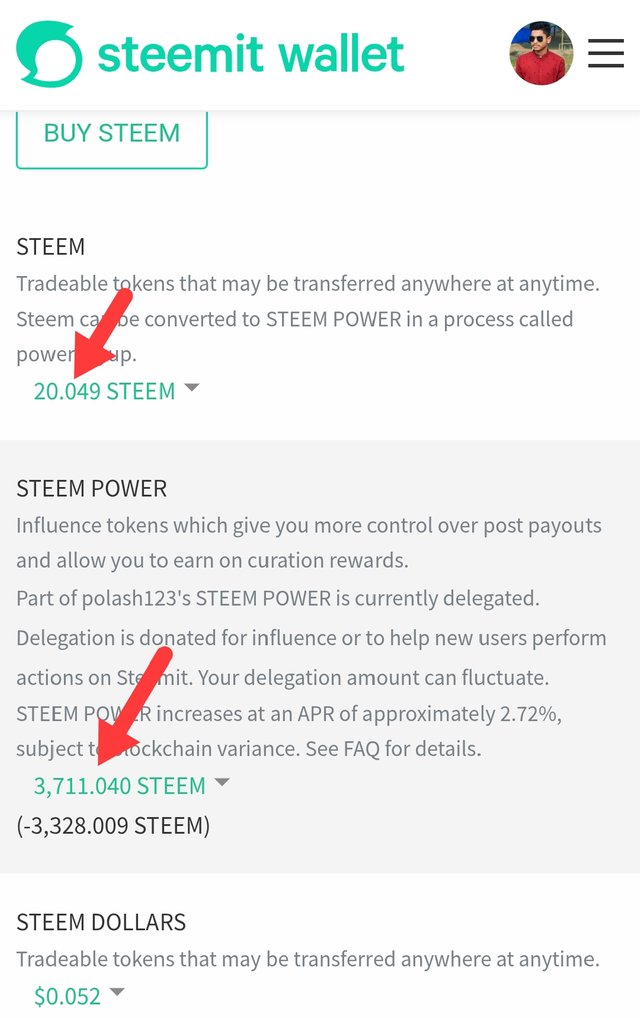The height and width of the screenshot is (1018, 640).
Task: Click the 'Part of polash123's STEEM POWER' line
Action: click(x=278, y=598)
